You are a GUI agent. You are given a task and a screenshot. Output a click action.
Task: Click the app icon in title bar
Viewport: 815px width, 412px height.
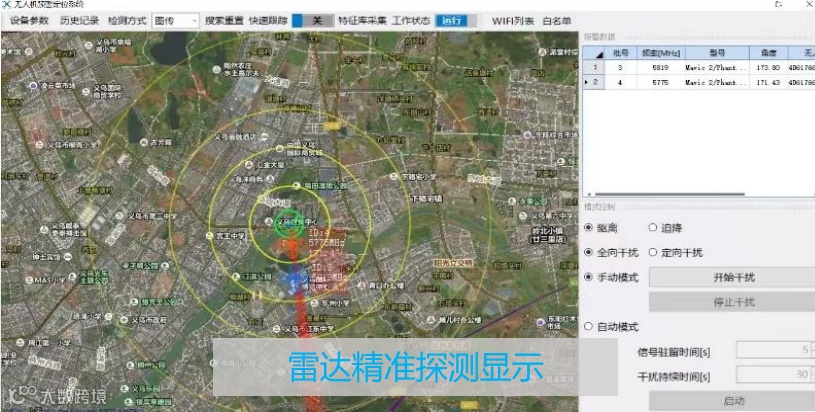click(6, 4)
